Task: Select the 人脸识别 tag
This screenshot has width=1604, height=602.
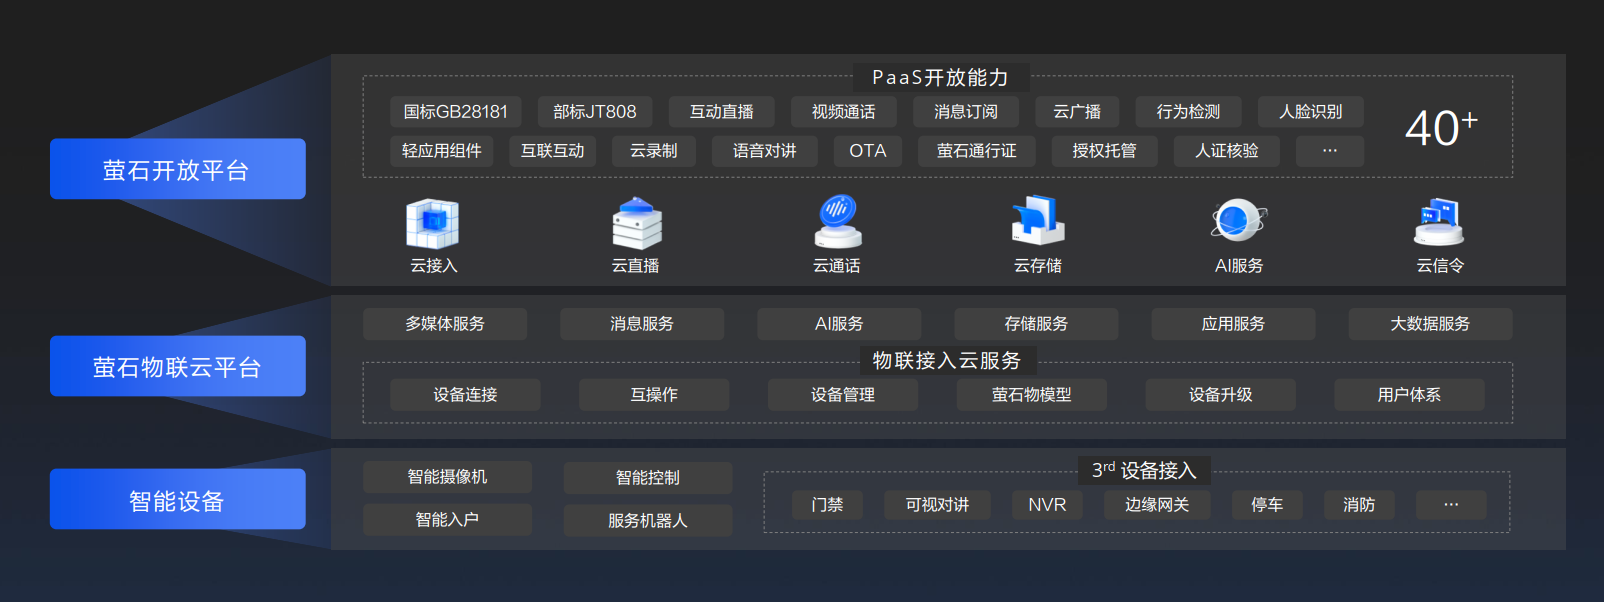Action: click(x=1311, y=112)
